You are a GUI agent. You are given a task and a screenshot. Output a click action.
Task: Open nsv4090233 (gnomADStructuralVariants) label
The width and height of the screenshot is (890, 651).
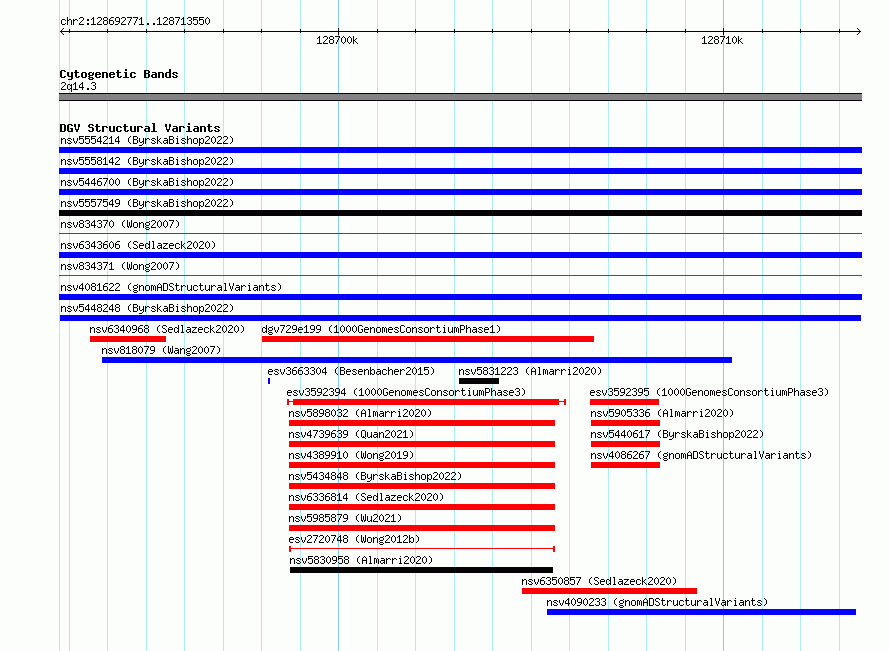(657, 602)
